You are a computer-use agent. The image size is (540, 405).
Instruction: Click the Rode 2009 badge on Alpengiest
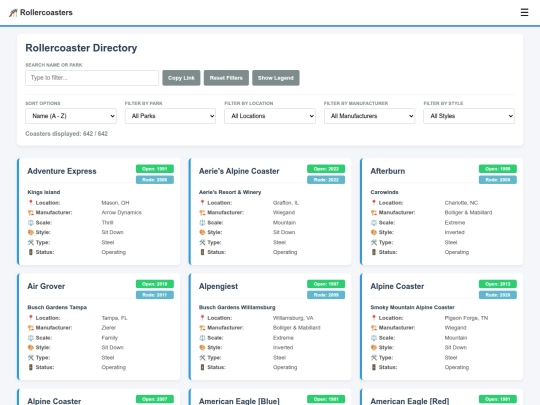click(x=326, y=295)
